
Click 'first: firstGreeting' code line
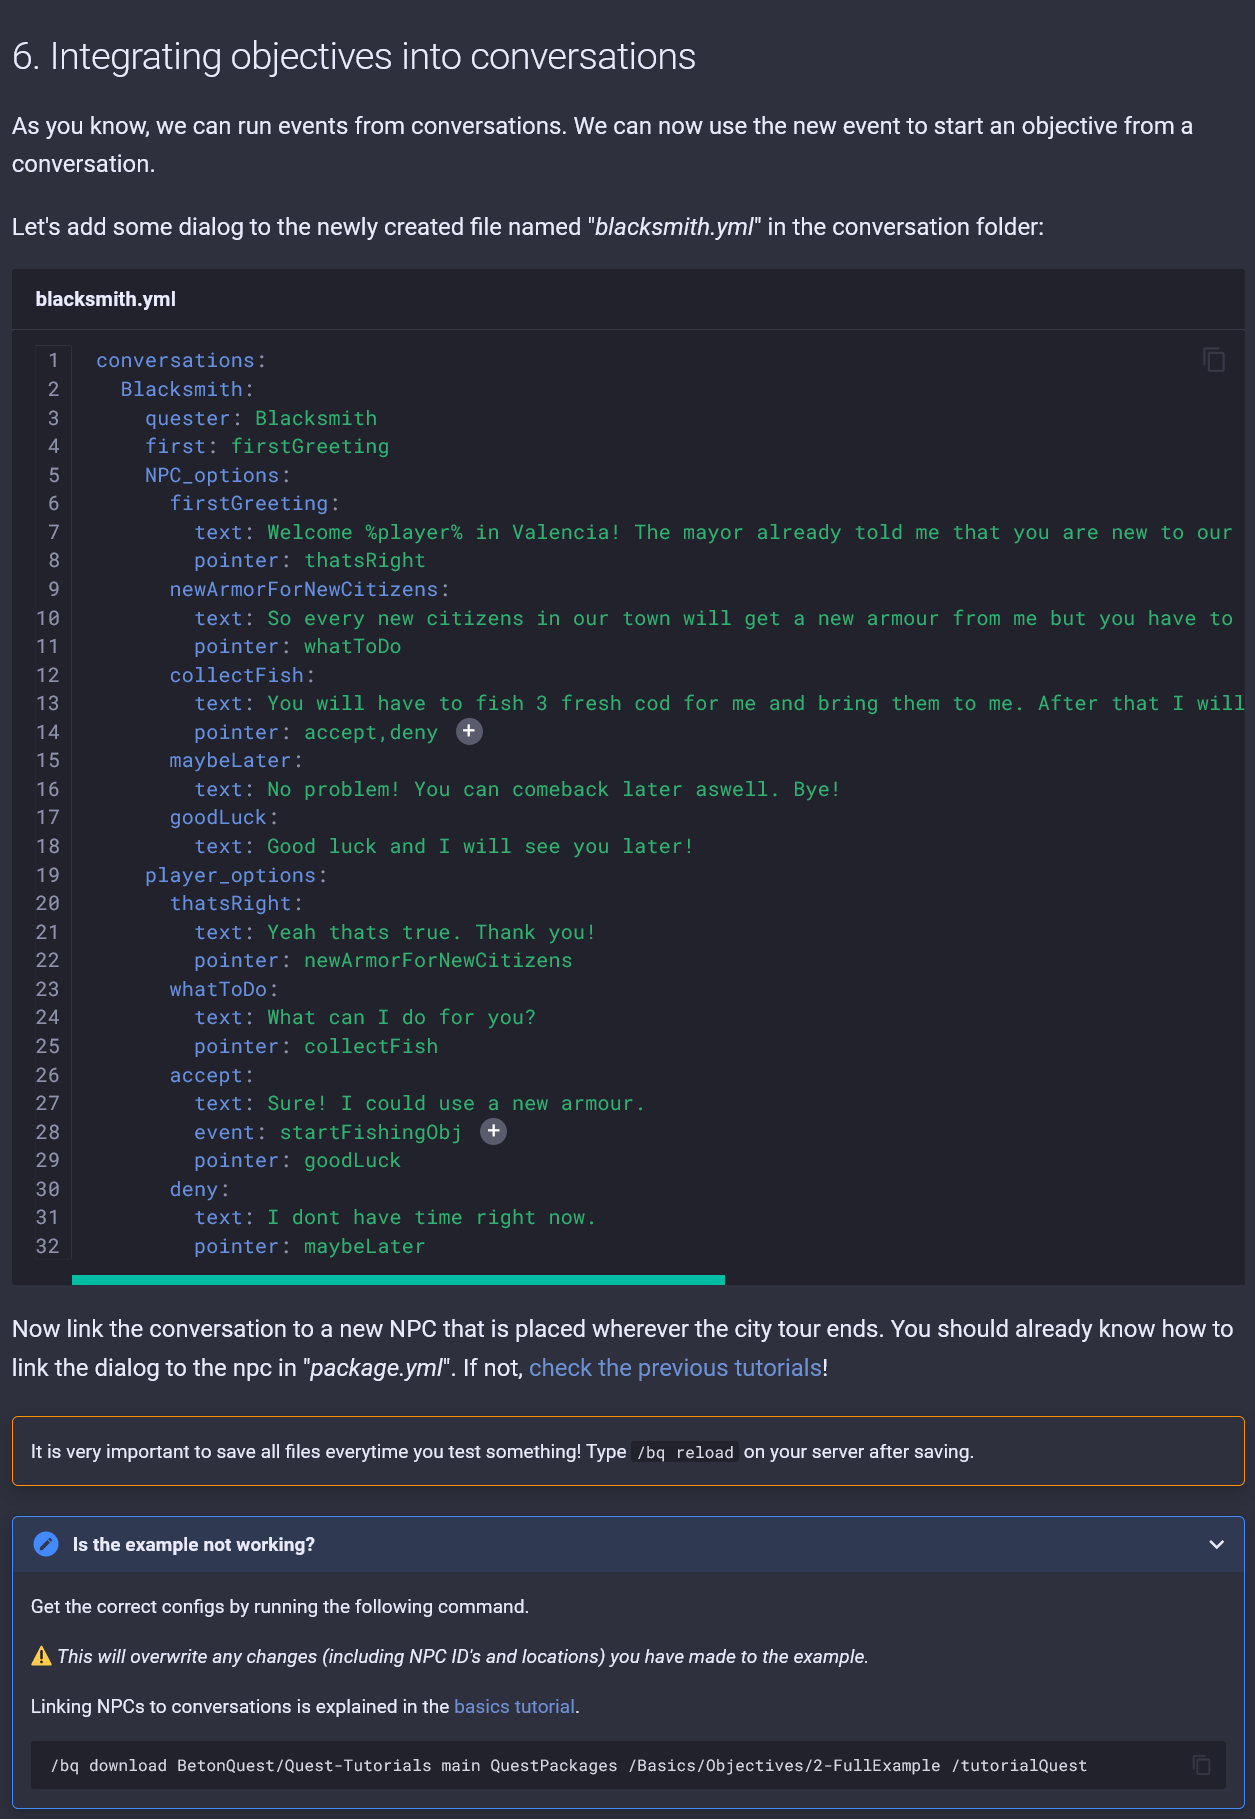click(x=267, y=446)
